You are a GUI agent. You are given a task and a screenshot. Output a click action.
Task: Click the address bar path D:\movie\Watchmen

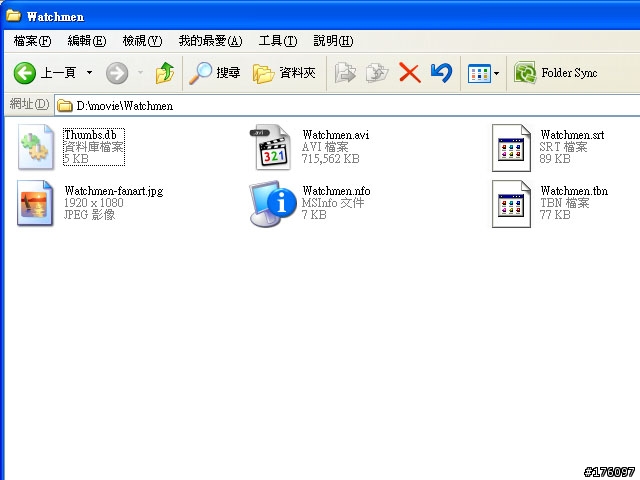[x=124, y=106]
